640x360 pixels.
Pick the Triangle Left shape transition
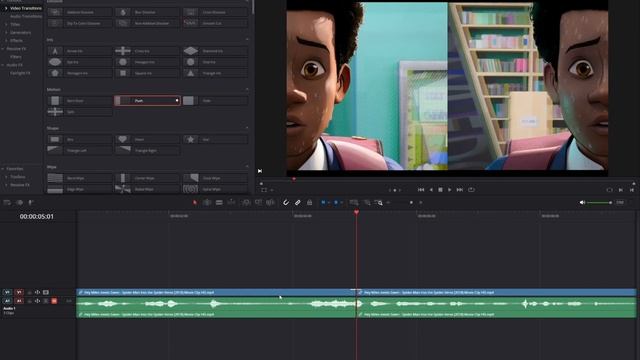[x=80, y=150]
